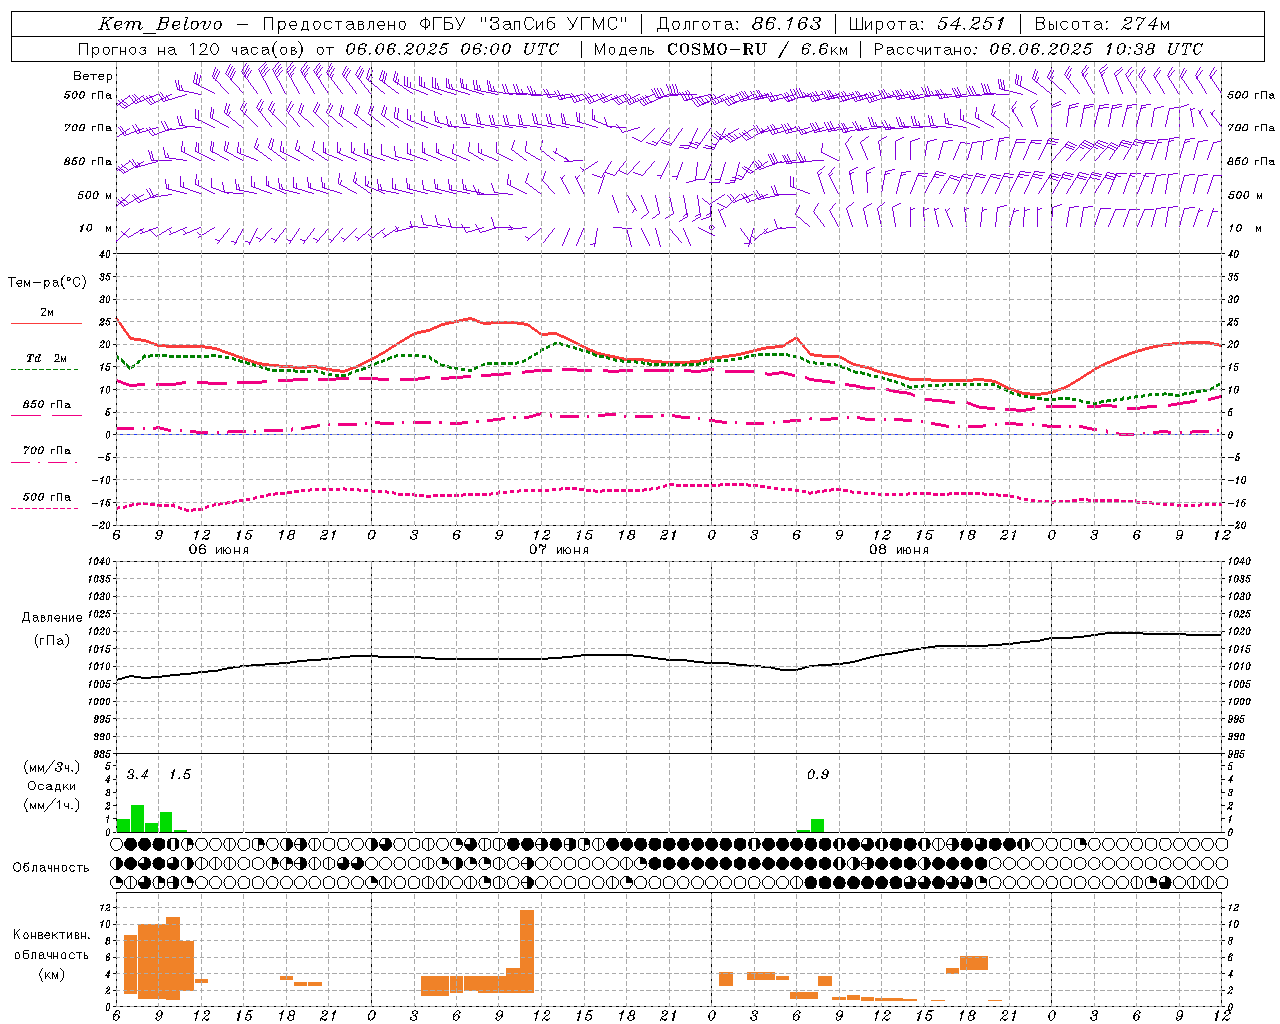Click the "Давление" pressure panel label
The width and height of the screenshot is (1280, 1024).
point(52,618)
